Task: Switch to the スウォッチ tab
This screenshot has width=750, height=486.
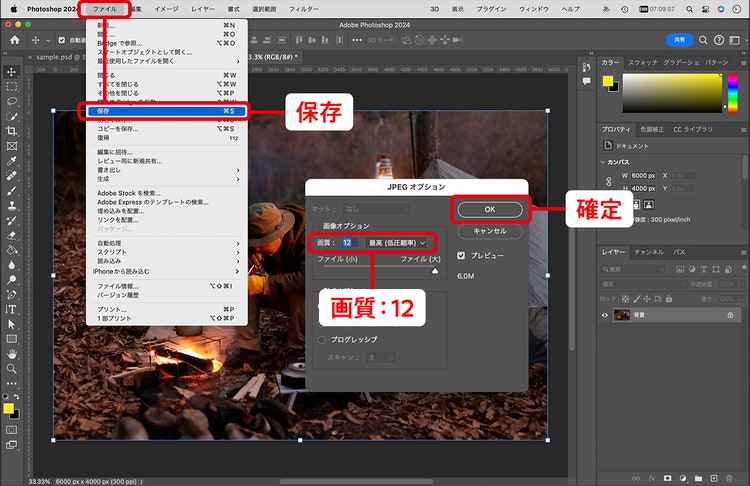Action: click(x=643, y=63)
